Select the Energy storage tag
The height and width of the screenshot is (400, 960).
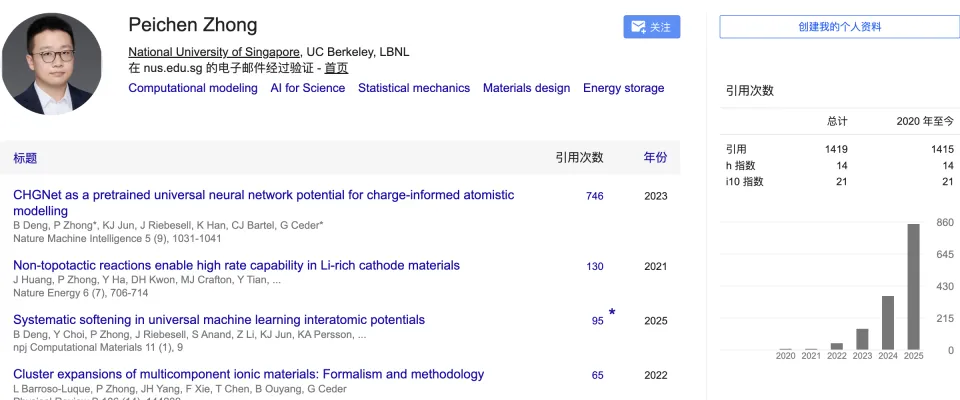(x=623, y=88)
